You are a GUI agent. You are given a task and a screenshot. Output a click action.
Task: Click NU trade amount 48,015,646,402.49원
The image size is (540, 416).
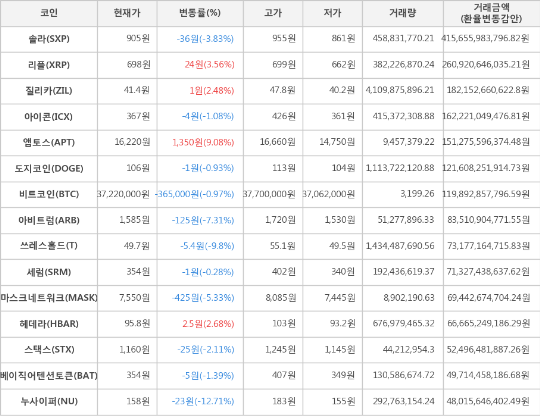tap(488, 401)
